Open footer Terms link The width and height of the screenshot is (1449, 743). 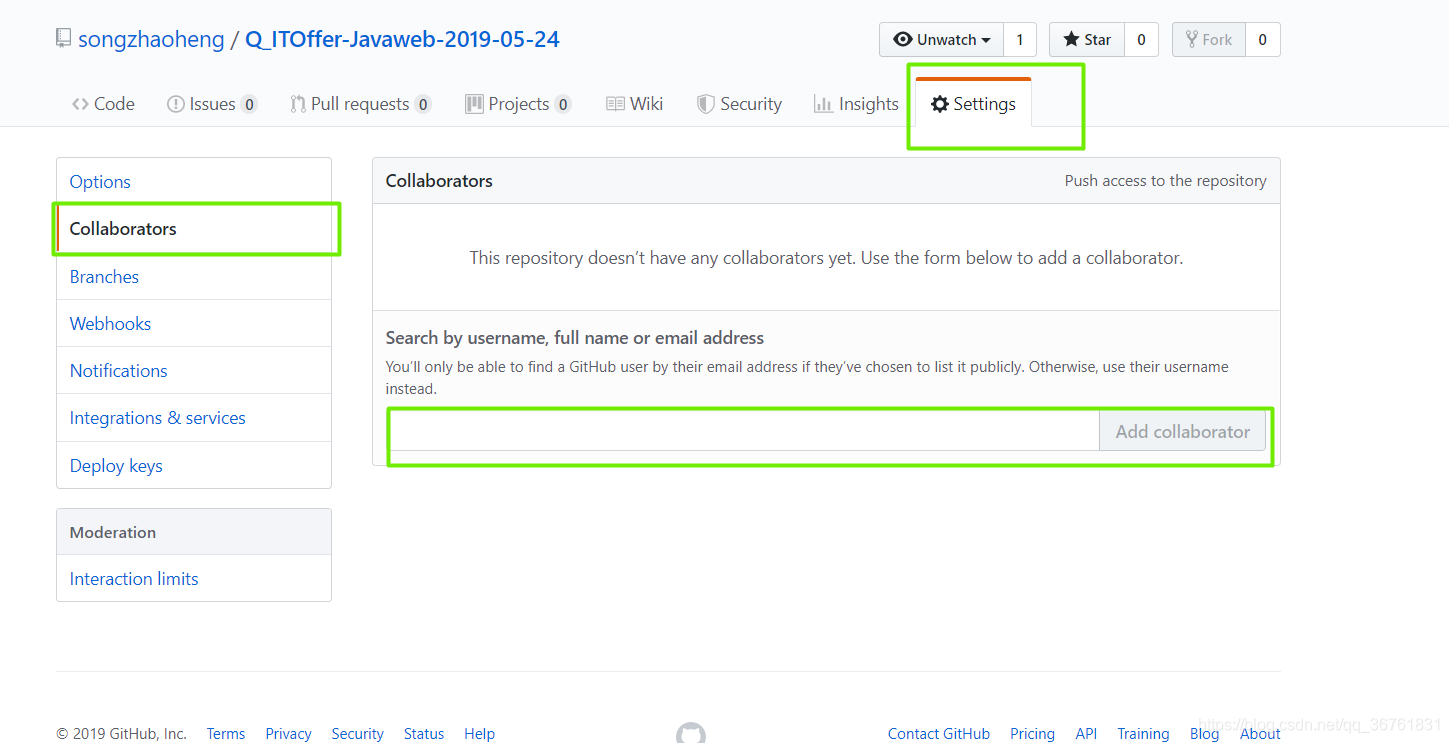(226, 734)
